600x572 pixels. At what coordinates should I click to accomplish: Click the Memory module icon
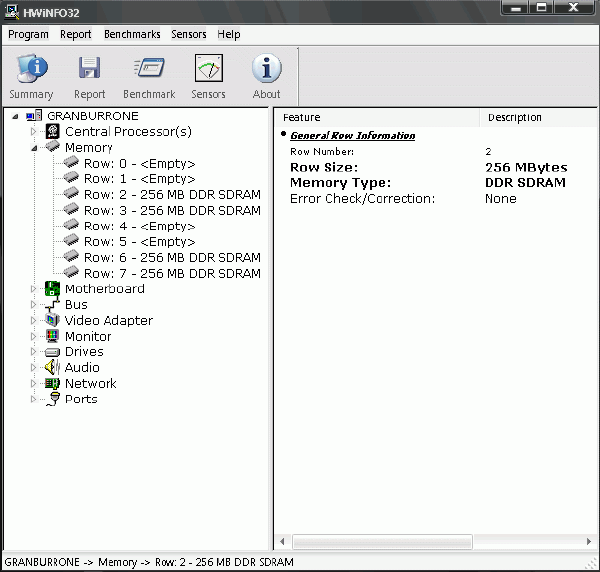(52, 147)
